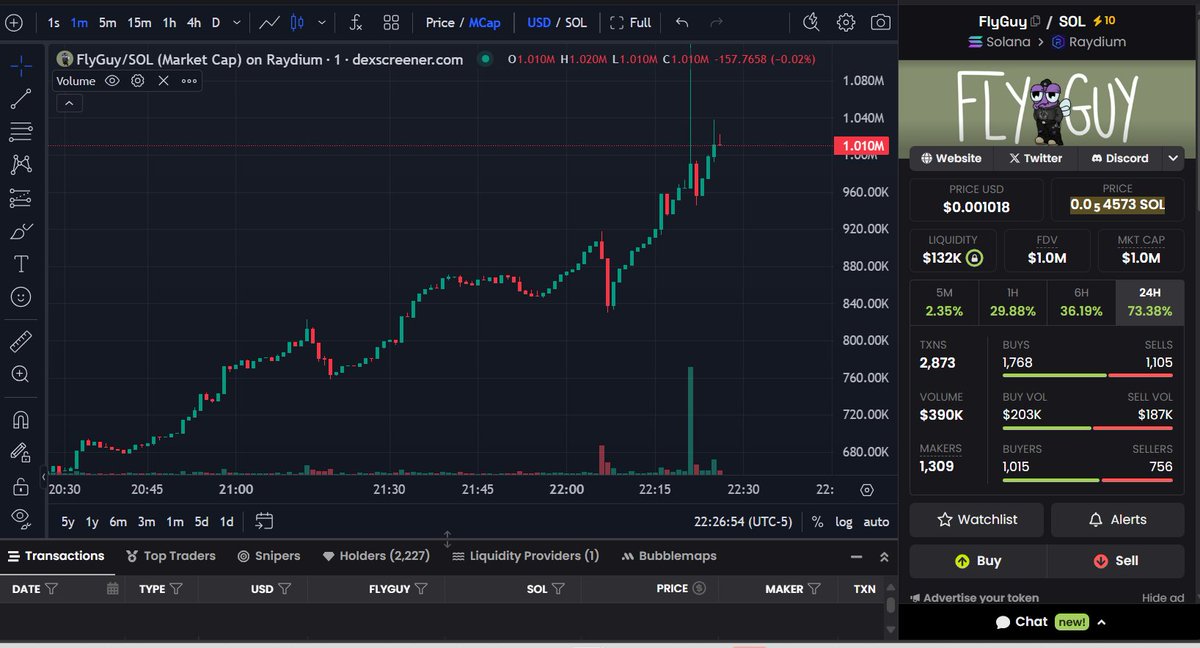Open the Indicators fx panel
This screenshot has width=1200, height=648.
pyautogui.click(x=355, y=21)
